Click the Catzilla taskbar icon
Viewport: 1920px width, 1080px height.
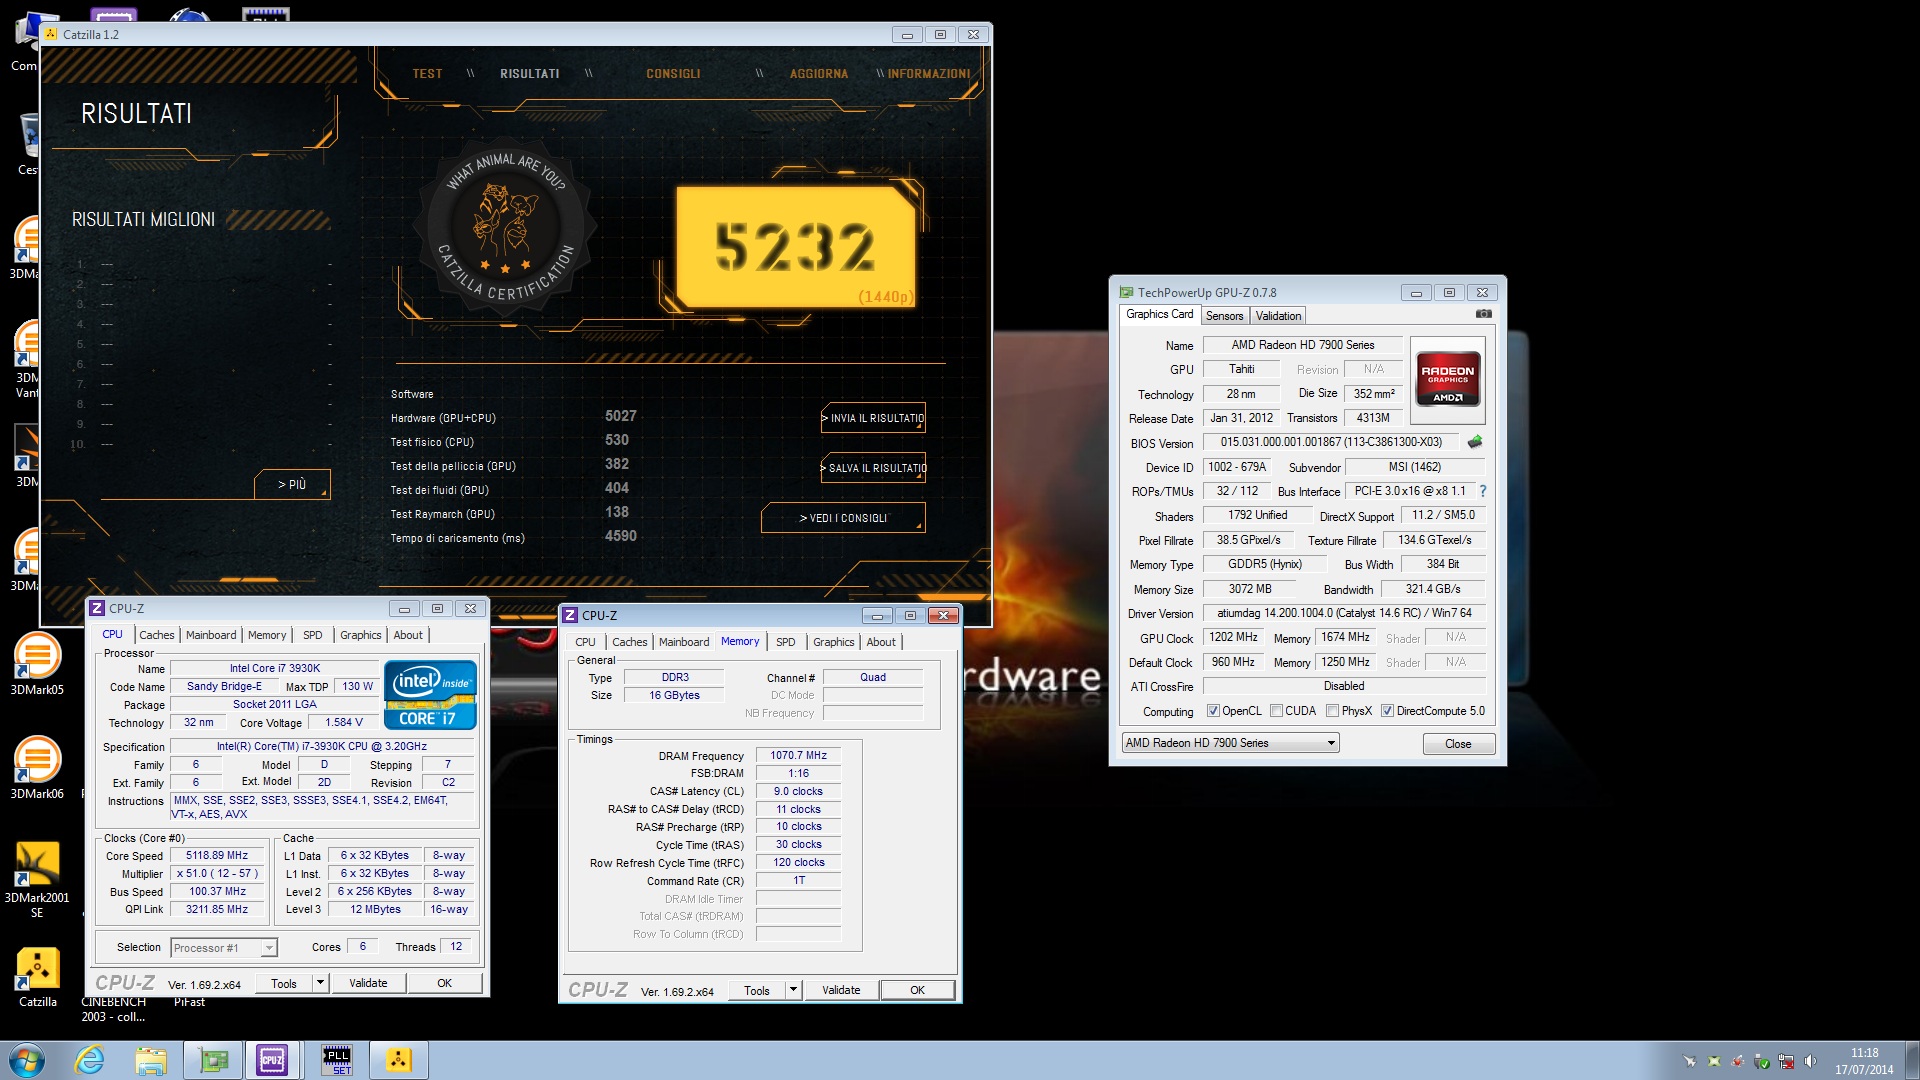(398, 1060)
